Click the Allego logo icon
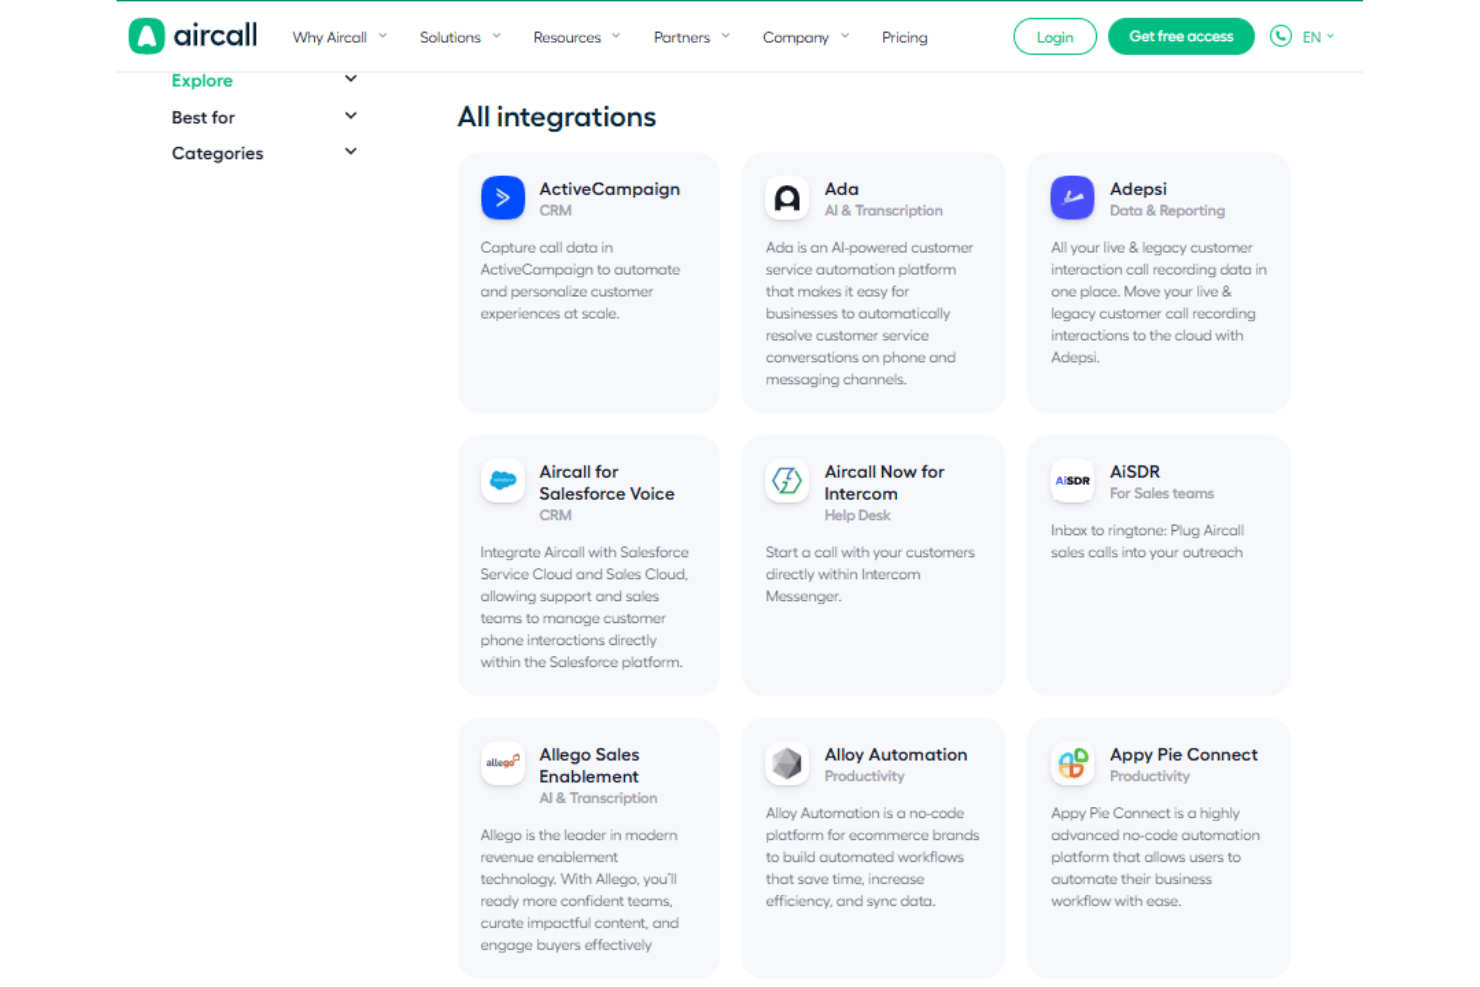 503,764
